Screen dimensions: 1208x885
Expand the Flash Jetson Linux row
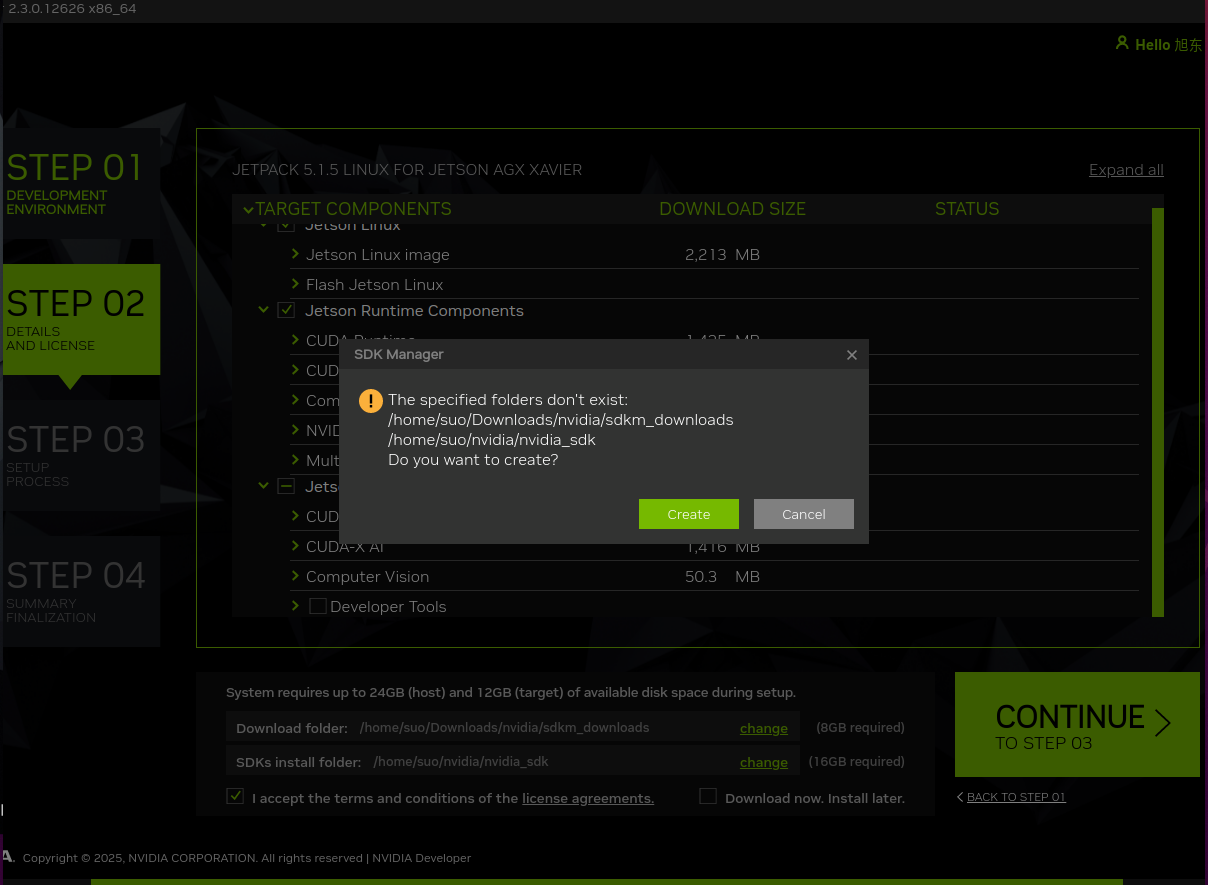coord(296,284)
